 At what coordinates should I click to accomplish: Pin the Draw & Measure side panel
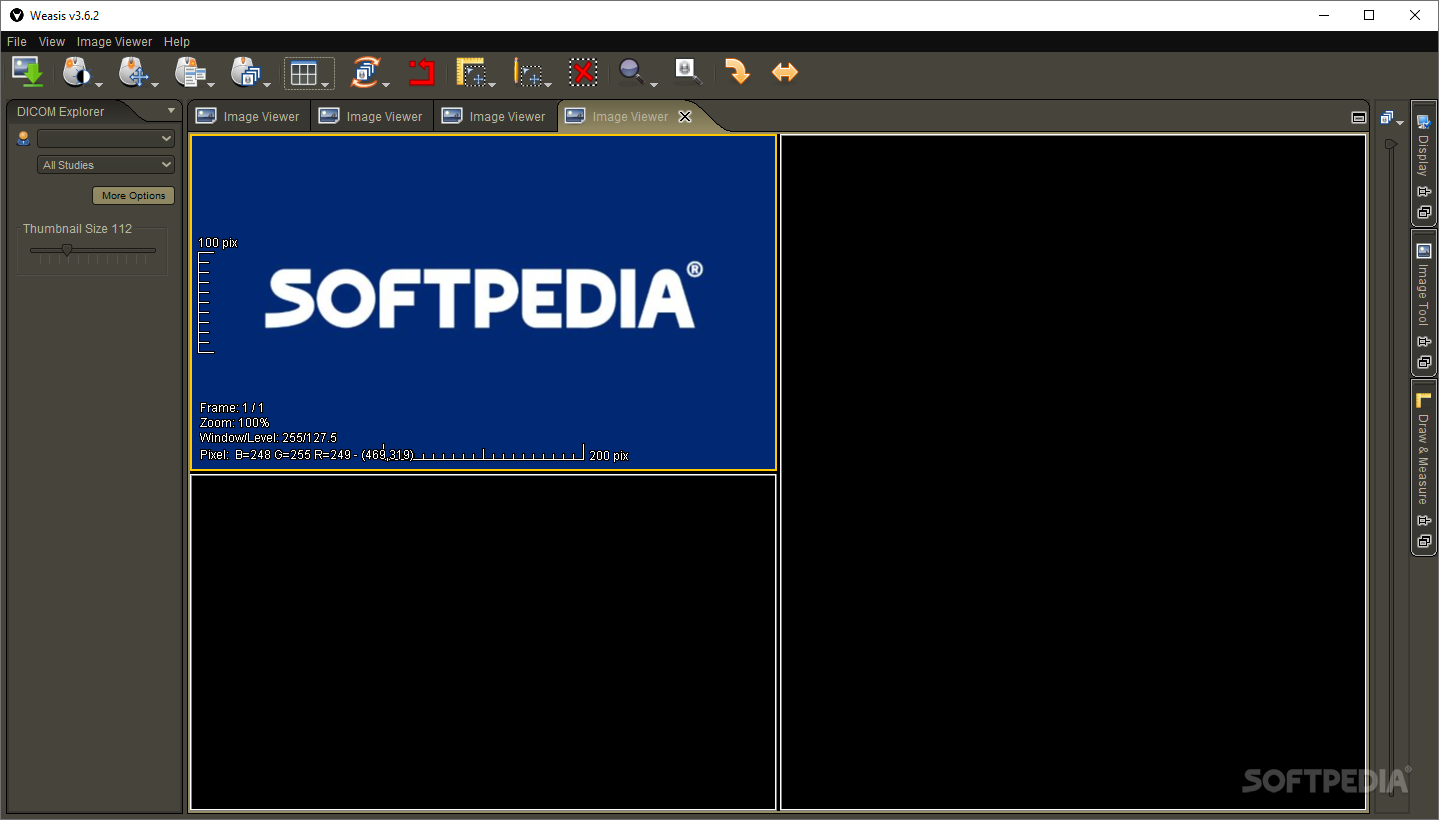click(1424, 521)
